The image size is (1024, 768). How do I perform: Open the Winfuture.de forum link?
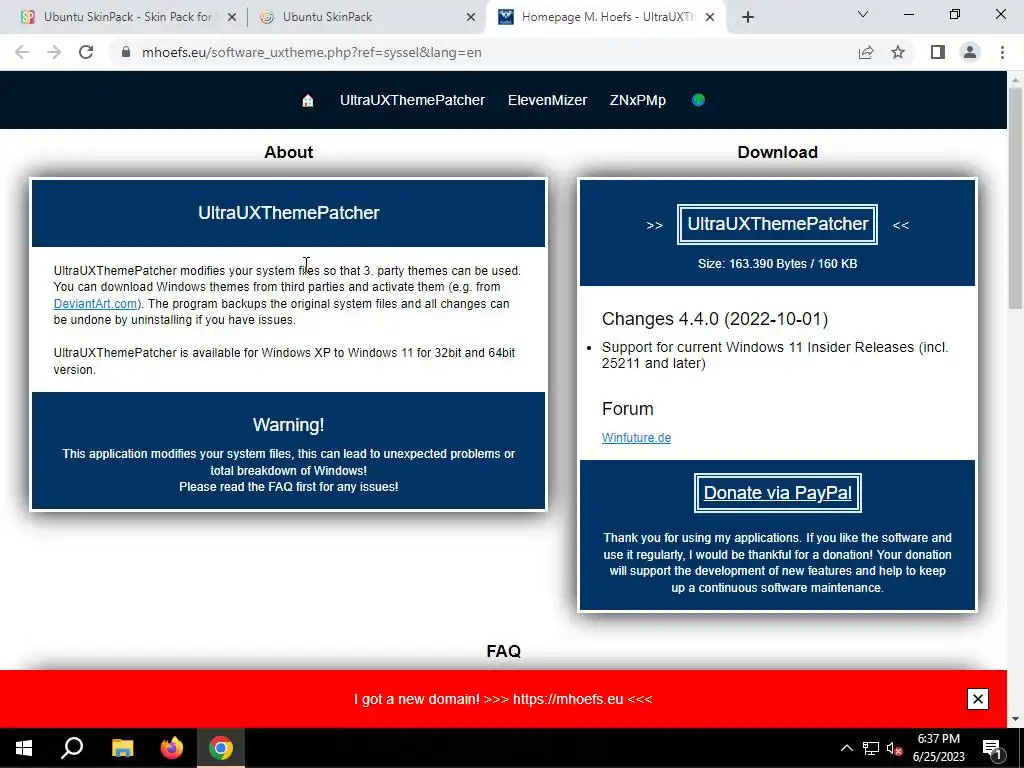pos(636,438)
